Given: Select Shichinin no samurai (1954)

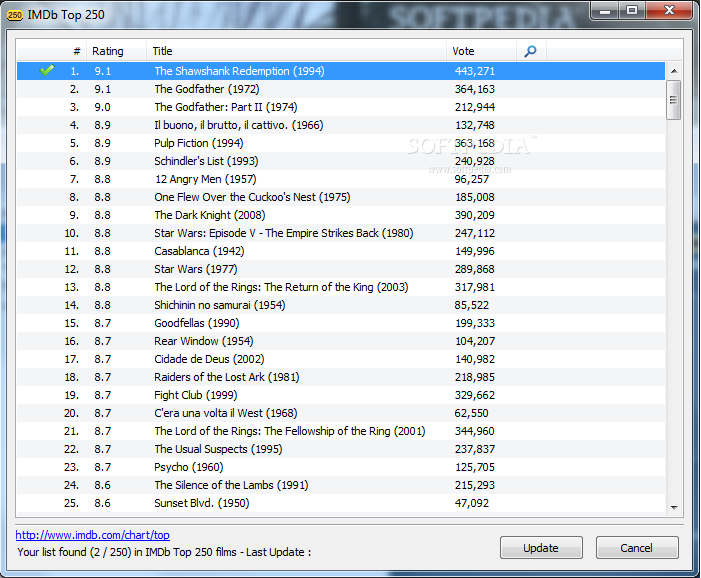Looking at the screenshot, I should tap(341, 305).
